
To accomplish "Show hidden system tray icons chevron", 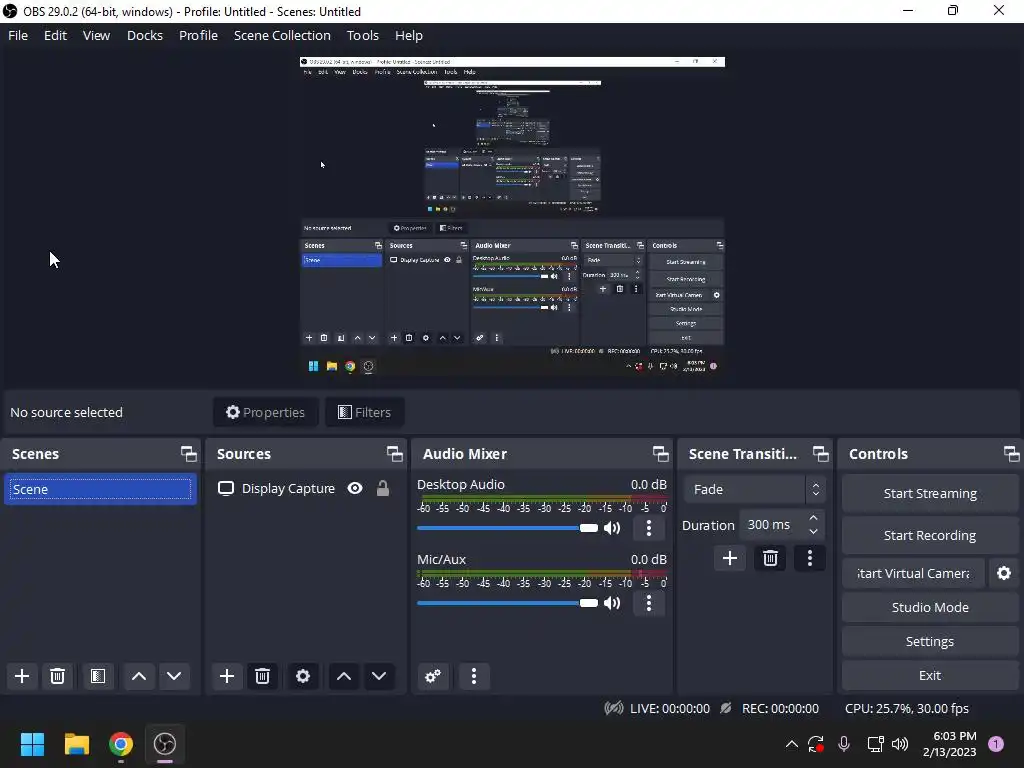I will click(x=792, y=744).
